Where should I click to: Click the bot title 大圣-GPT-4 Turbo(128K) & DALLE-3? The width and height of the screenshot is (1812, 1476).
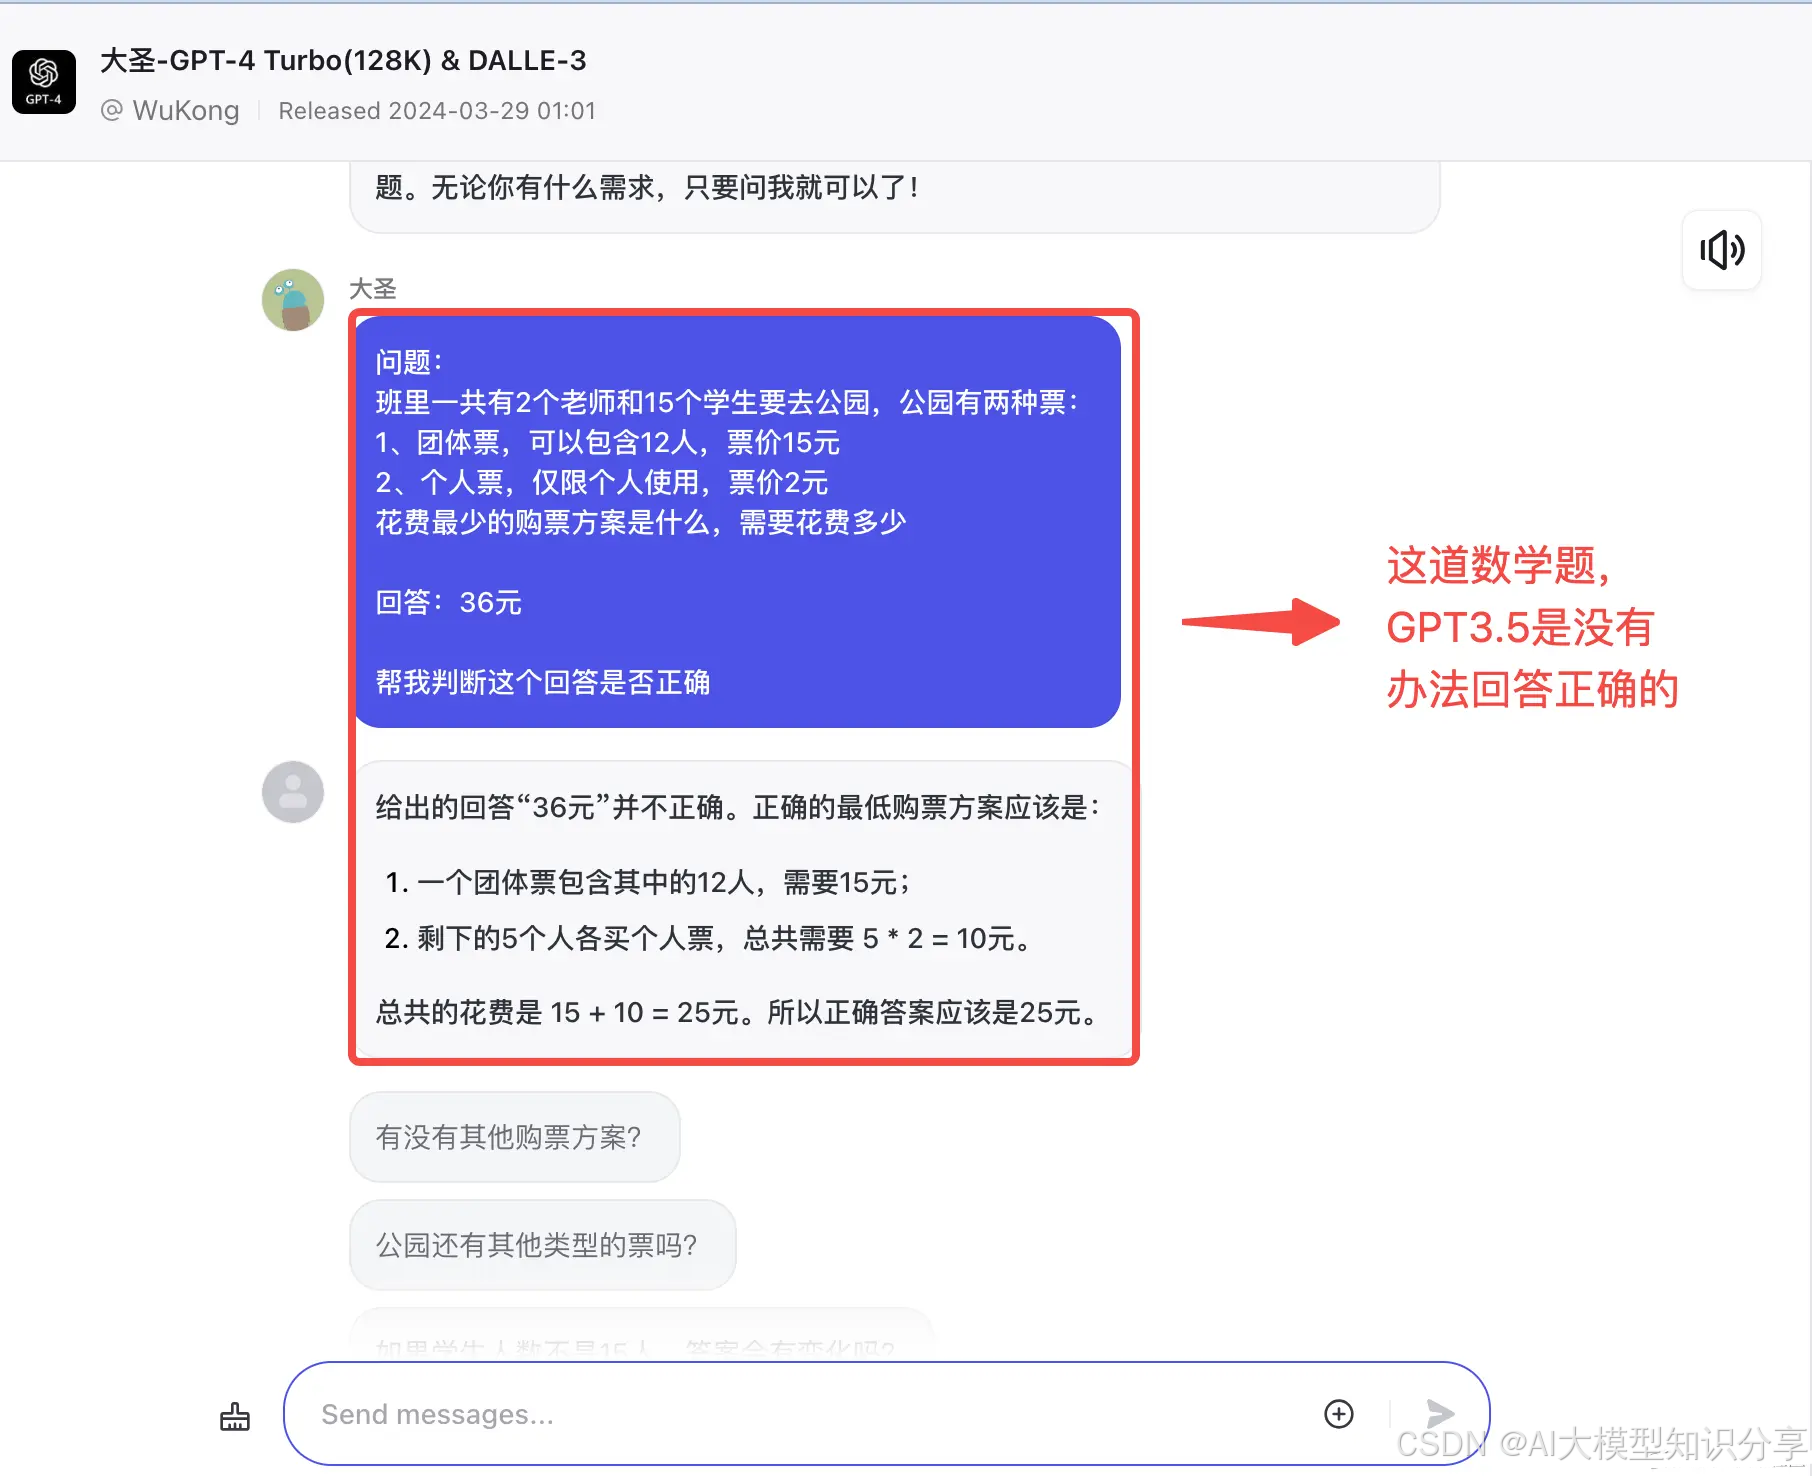(x=343, y=60)
